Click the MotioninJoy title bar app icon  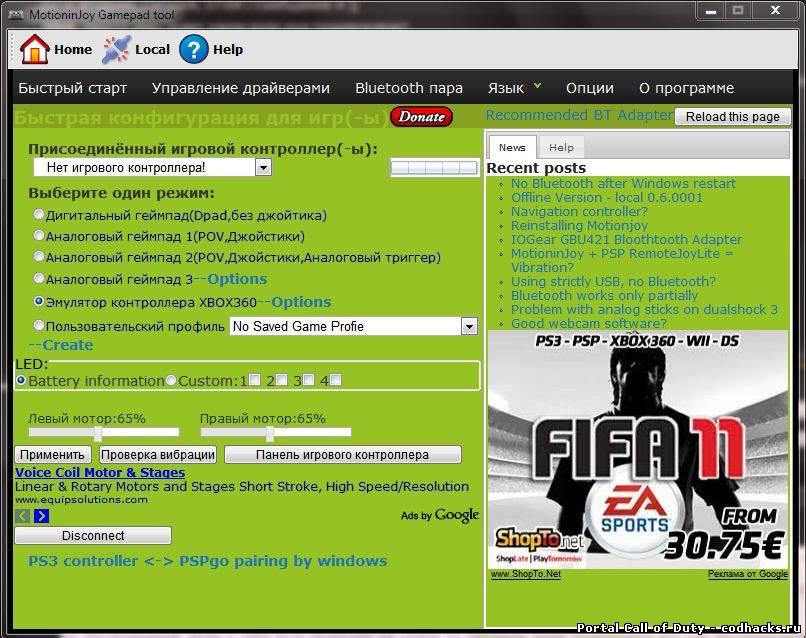[15, 14]
